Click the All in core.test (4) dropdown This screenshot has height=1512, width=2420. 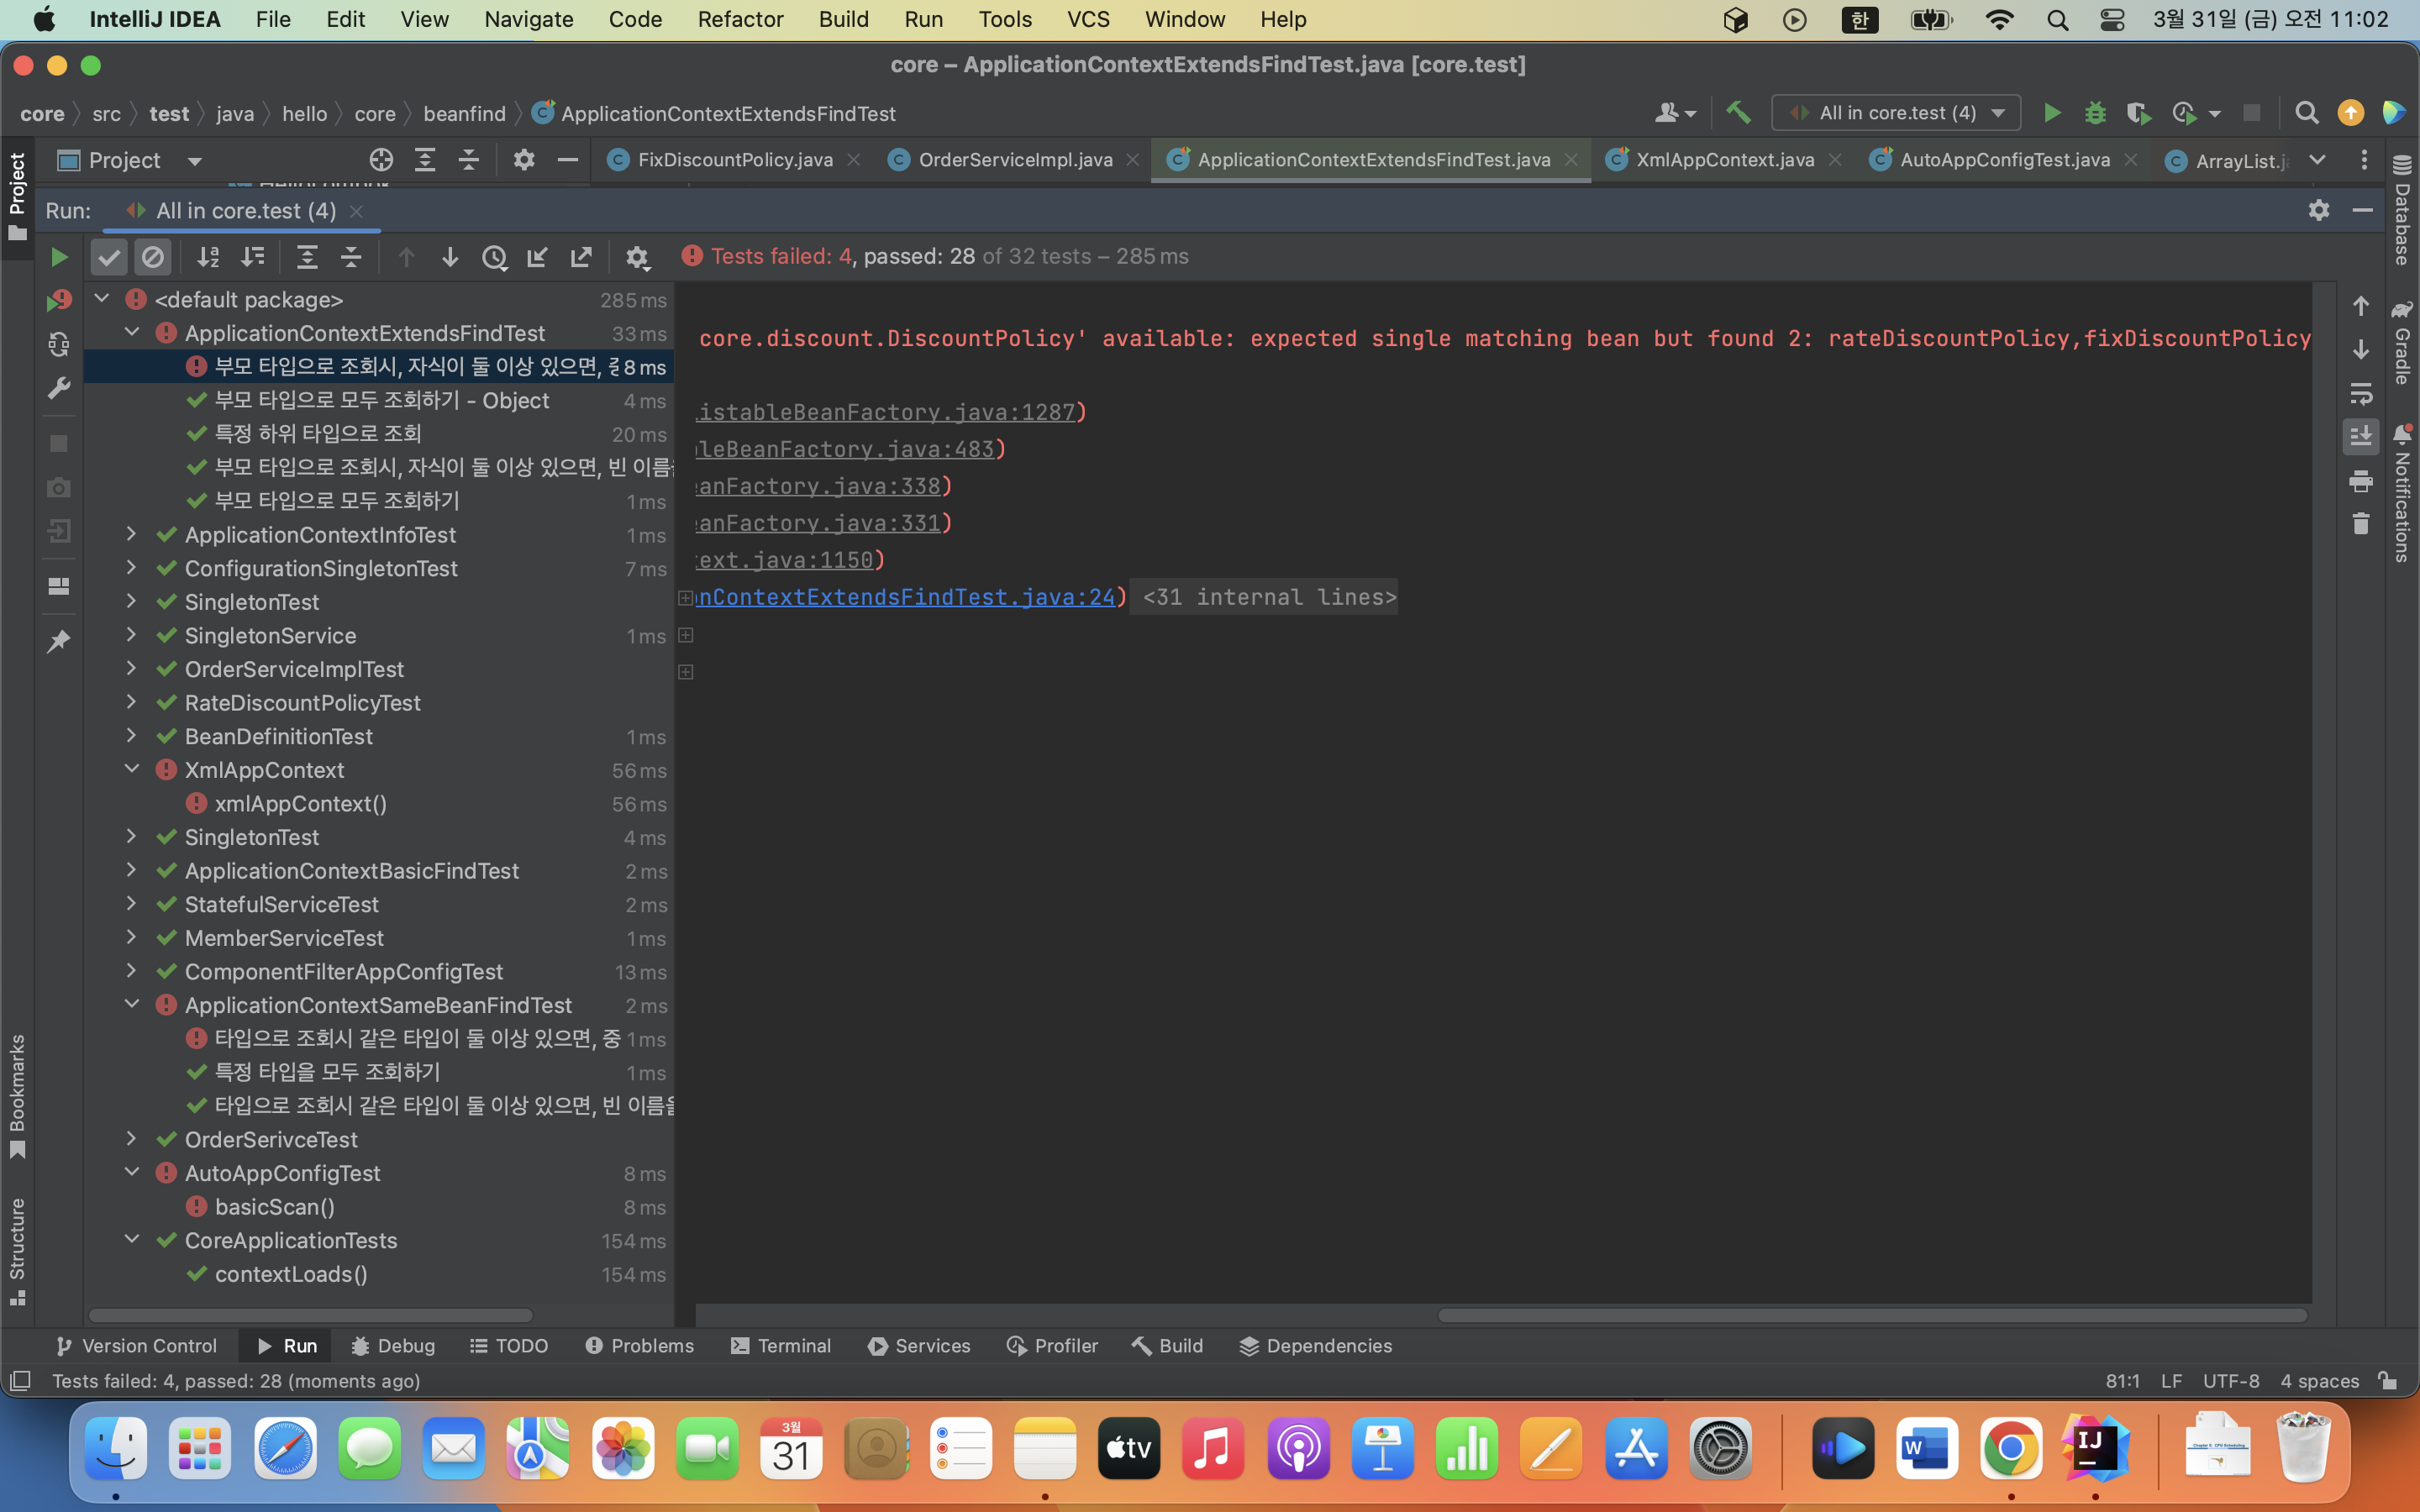[1897, 112]
